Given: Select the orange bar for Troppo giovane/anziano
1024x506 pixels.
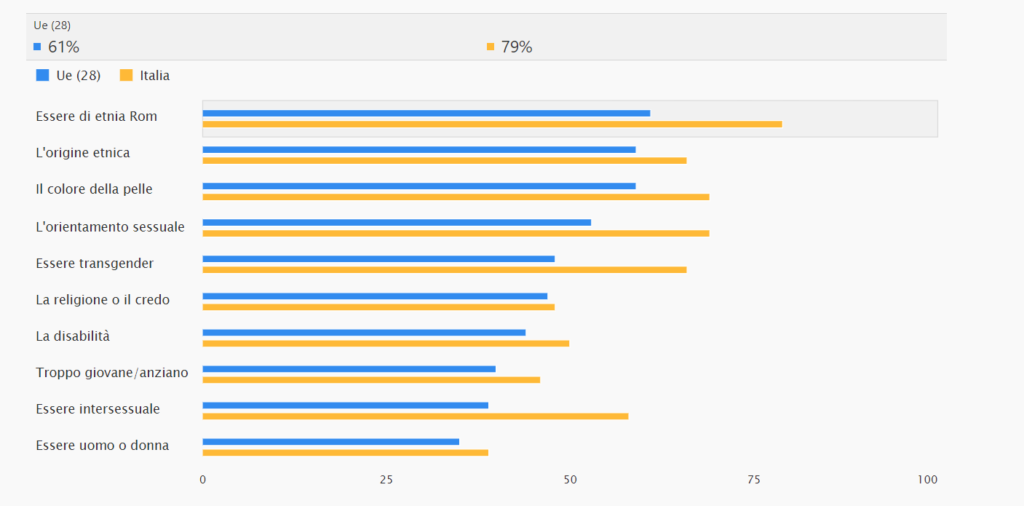Looking at the screenshot, I should [x=371, y=379].
